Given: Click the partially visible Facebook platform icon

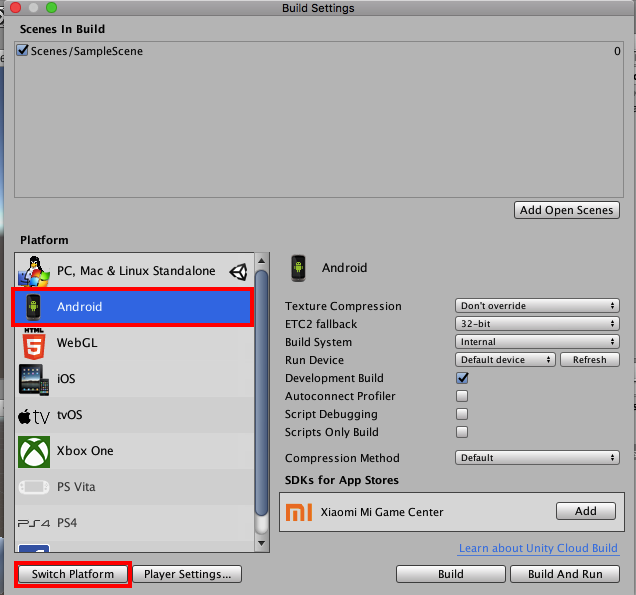Looking at the screenshot, I should pos(34,548).
